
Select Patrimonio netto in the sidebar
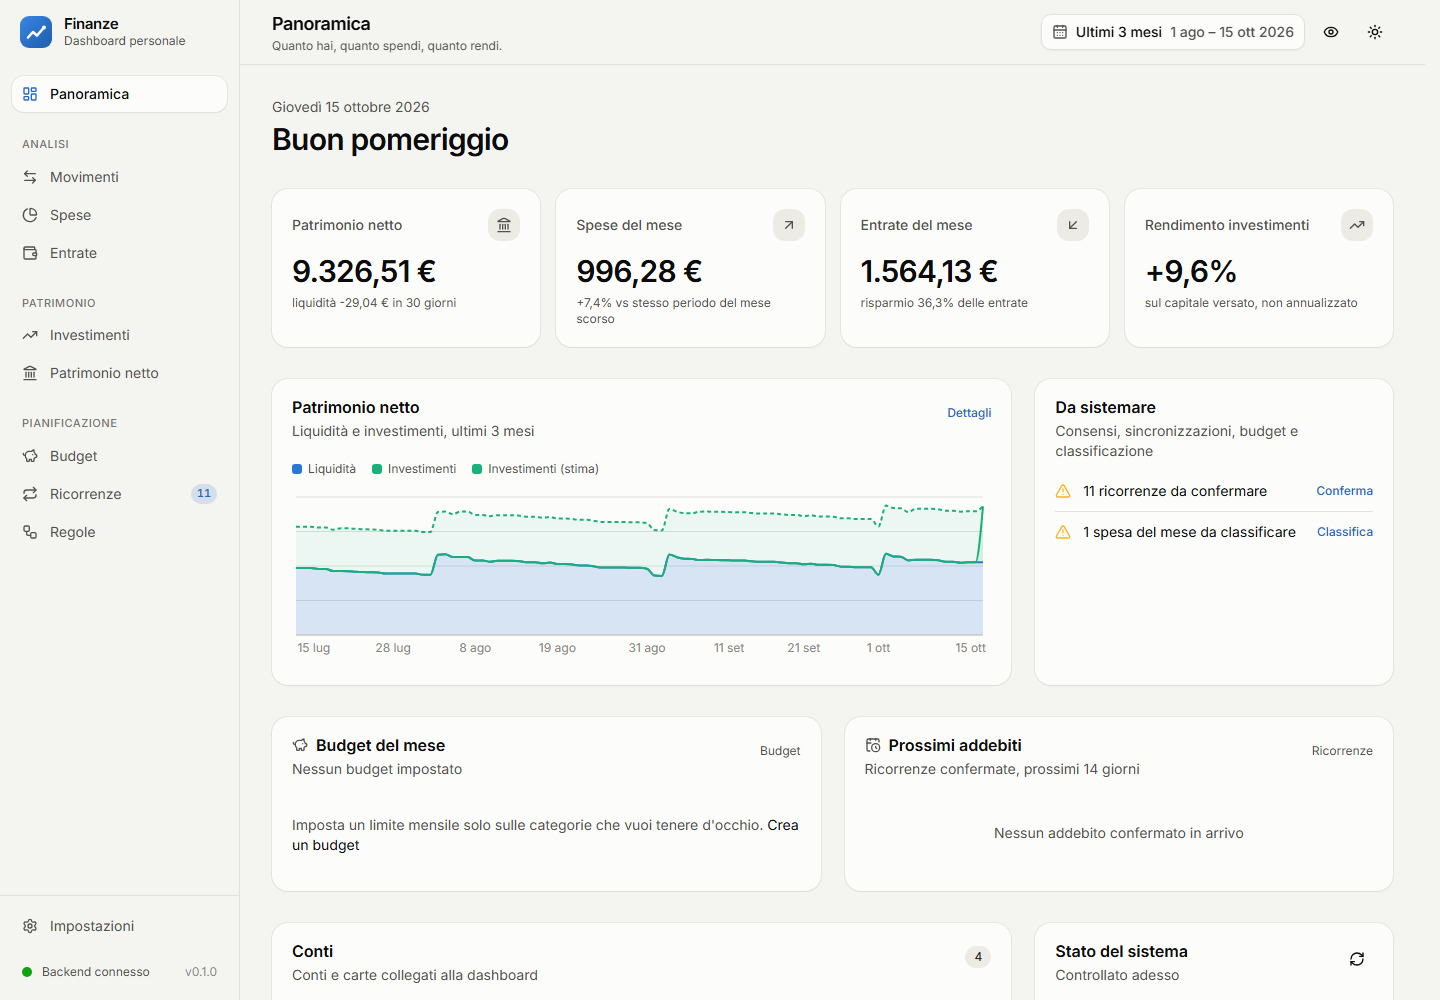pyautogui.click(x=120, y=373)
